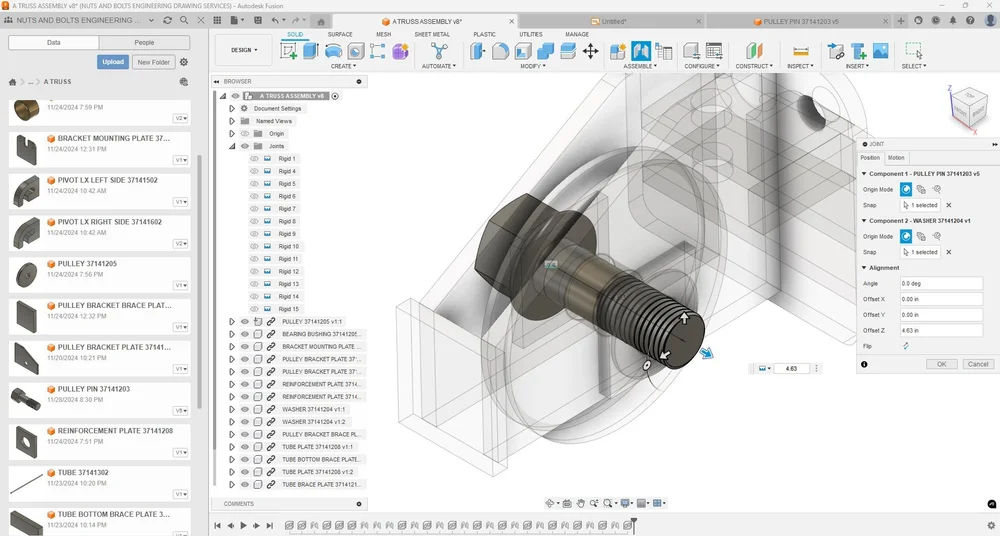The height and width of the screenshot is (536, 1000).
Task: Clear Component 1 snap selection
Action: tap(948, 205)
